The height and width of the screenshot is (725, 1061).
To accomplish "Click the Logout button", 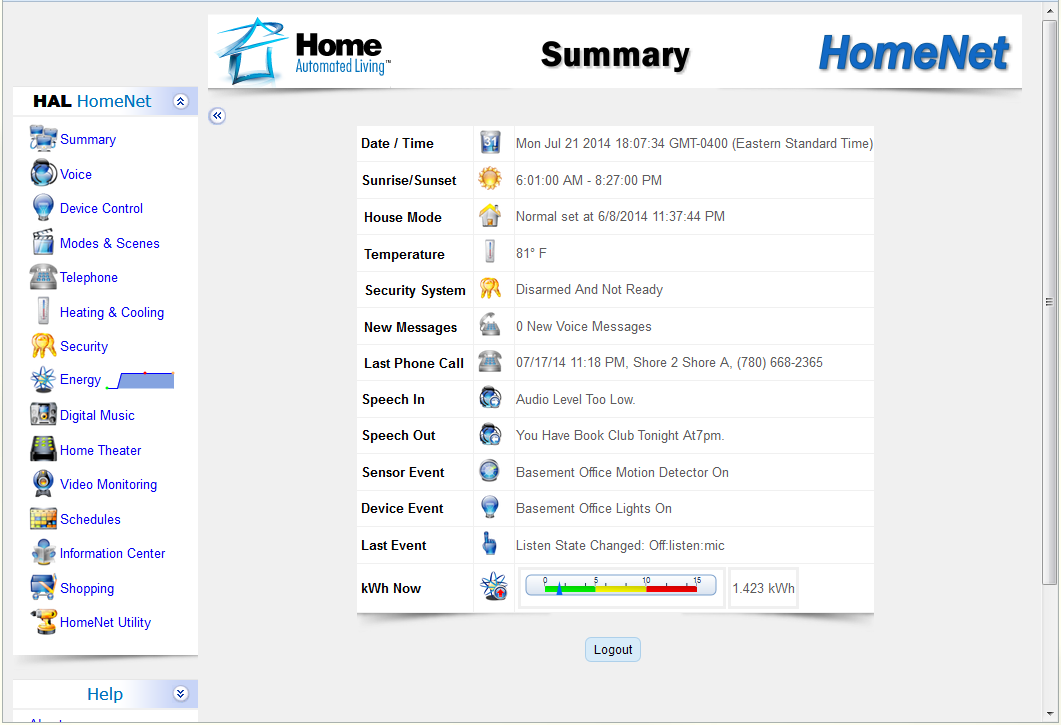I will click(613, 650).
